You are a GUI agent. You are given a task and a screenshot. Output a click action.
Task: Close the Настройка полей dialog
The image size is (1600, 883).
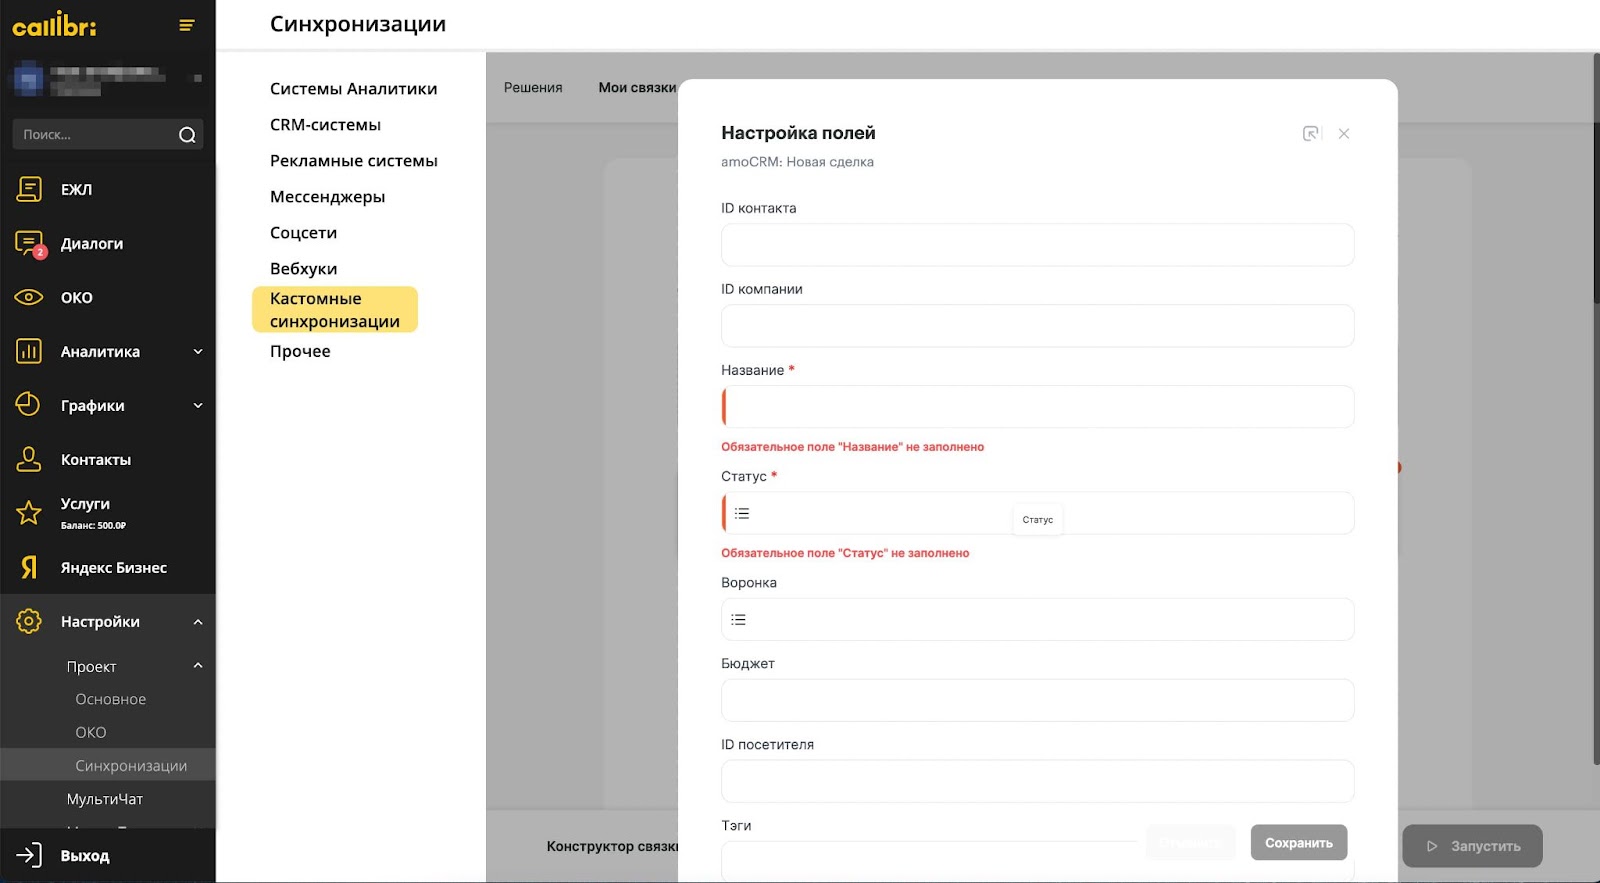pos(1344,134)
